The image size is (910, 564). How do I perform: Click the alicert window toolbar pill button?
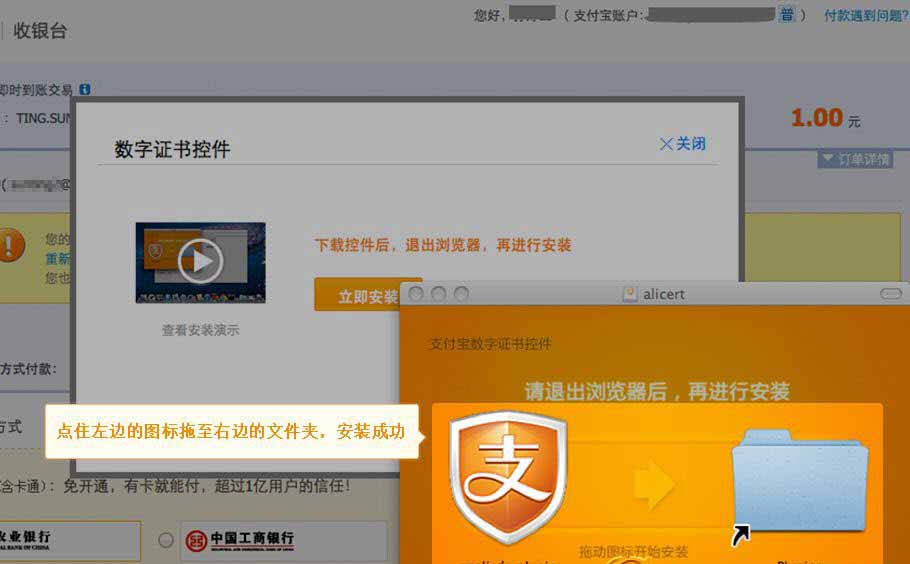pos(891,294)
